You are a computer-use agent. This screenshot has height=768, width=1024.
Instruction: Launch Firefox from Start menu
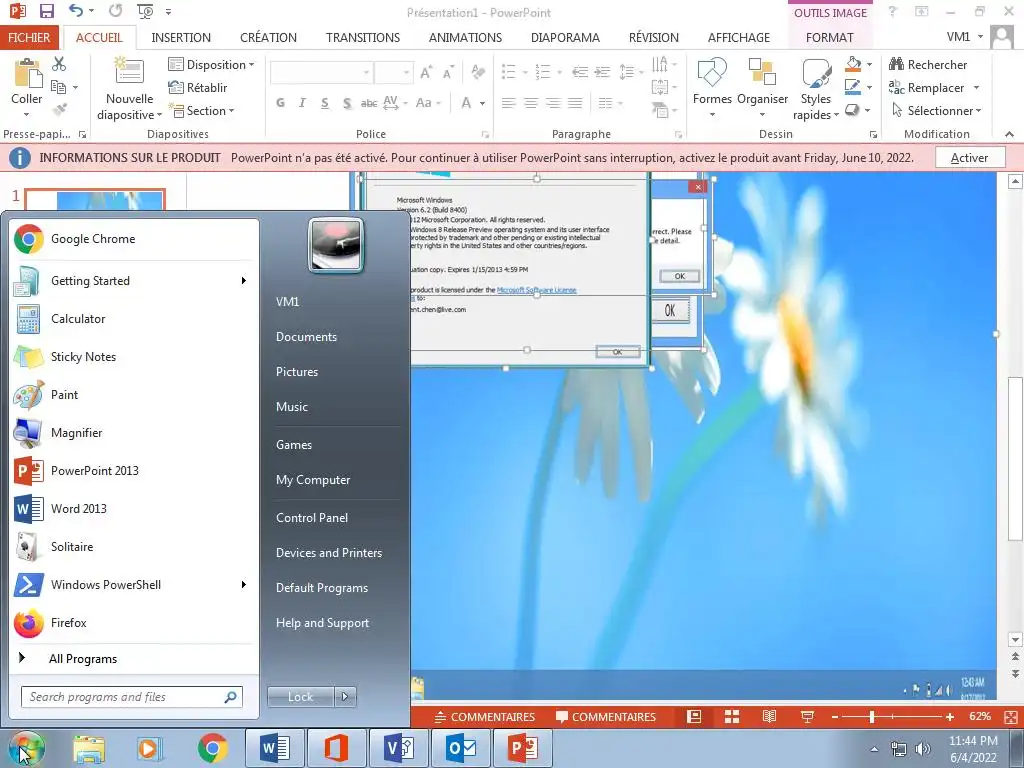135,622
